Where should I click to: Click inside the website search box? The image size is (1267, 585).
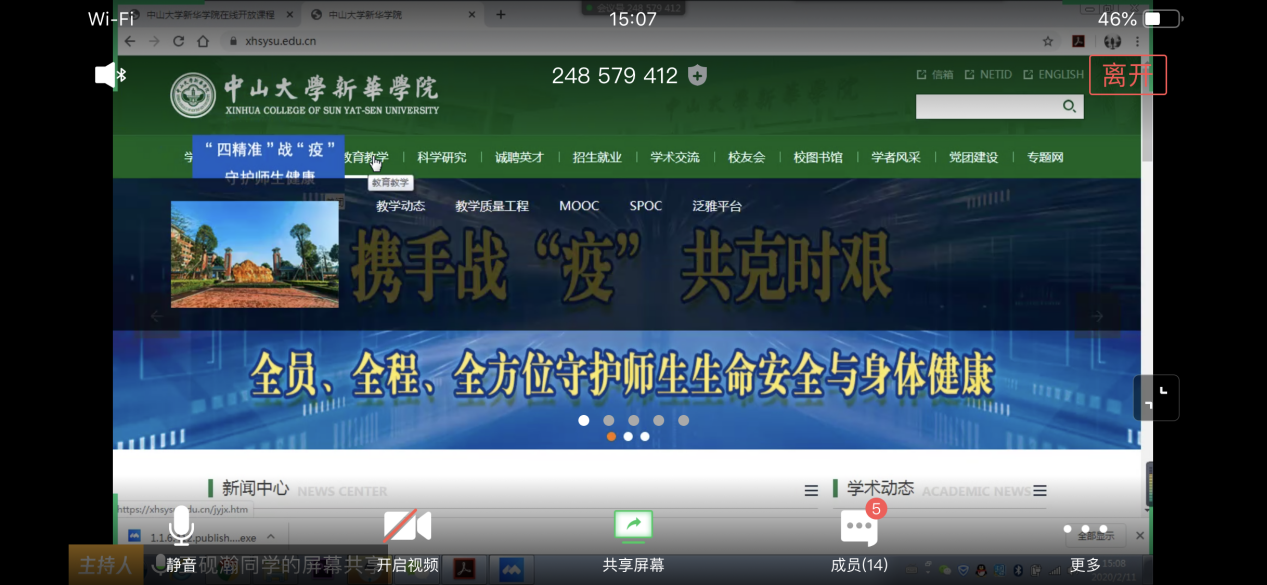985,106
